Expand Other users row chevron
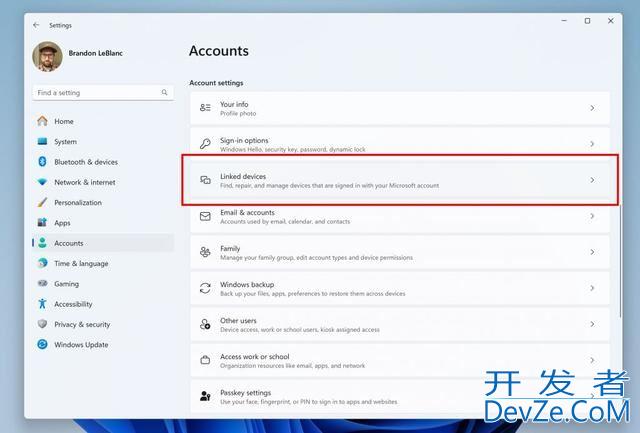Screen dimensions: 640x433 tap(592, 324)
